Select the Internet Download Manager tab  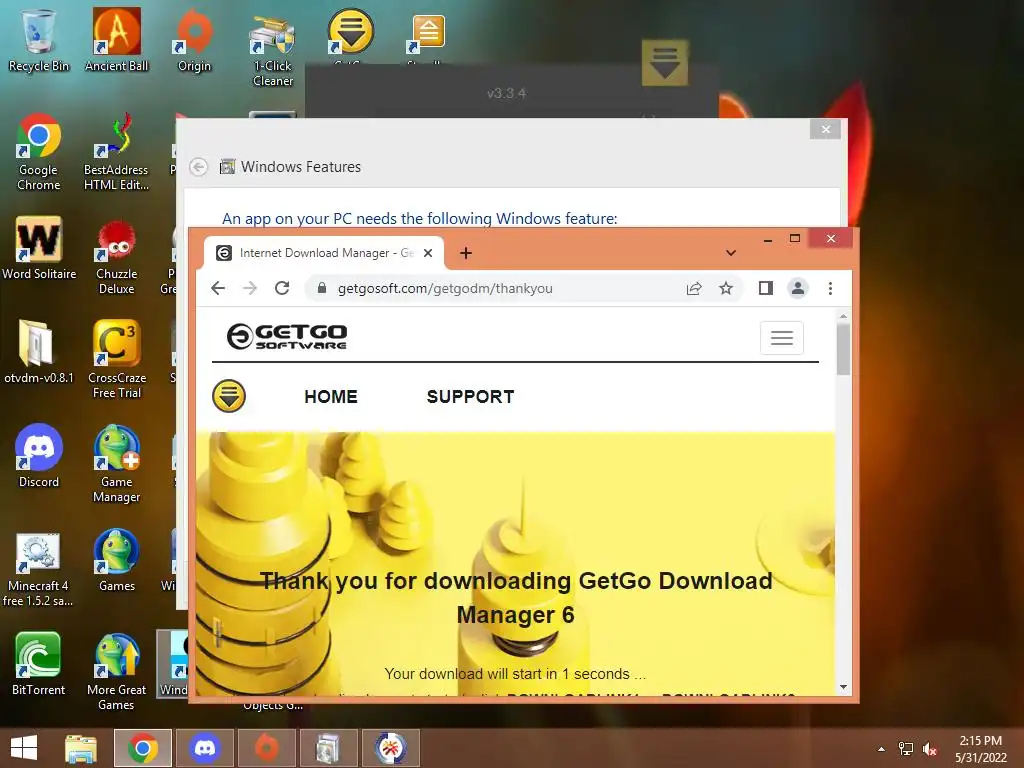coord(323,253)
